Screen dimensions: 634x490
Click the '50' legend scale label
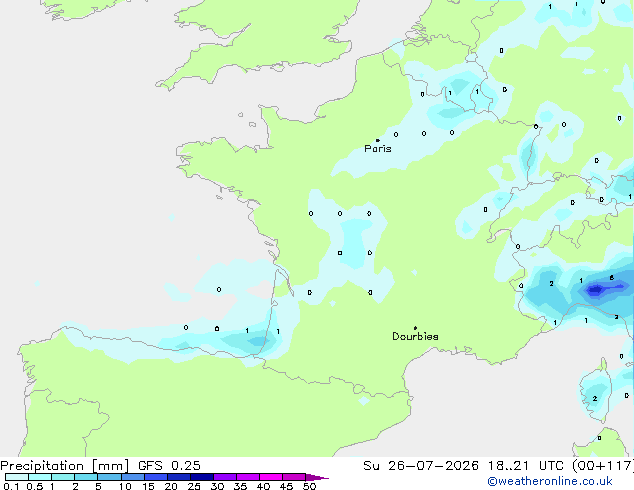pyautogui.click(x=309, y=486)
